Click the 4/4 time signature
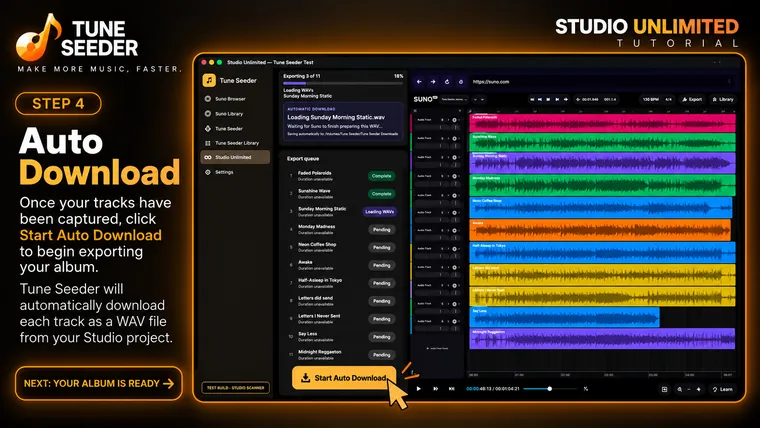 click(668, 99)
